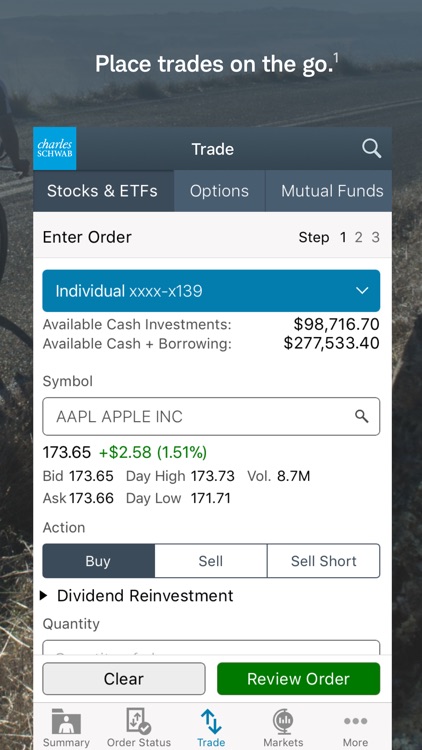
Task: Tap the Trade arrows icon
Action: coord(211,721)
